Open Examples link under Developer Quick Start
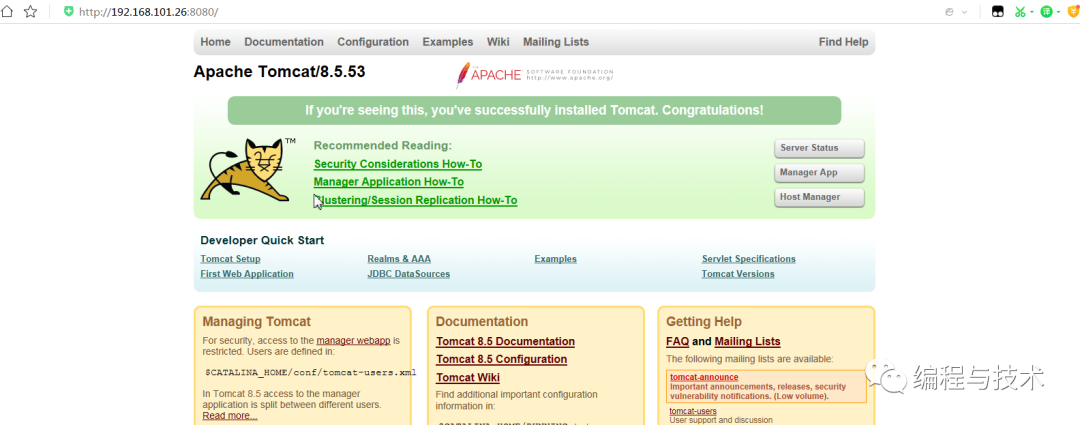The image size is (1080, 425). [x=556, y=259]
